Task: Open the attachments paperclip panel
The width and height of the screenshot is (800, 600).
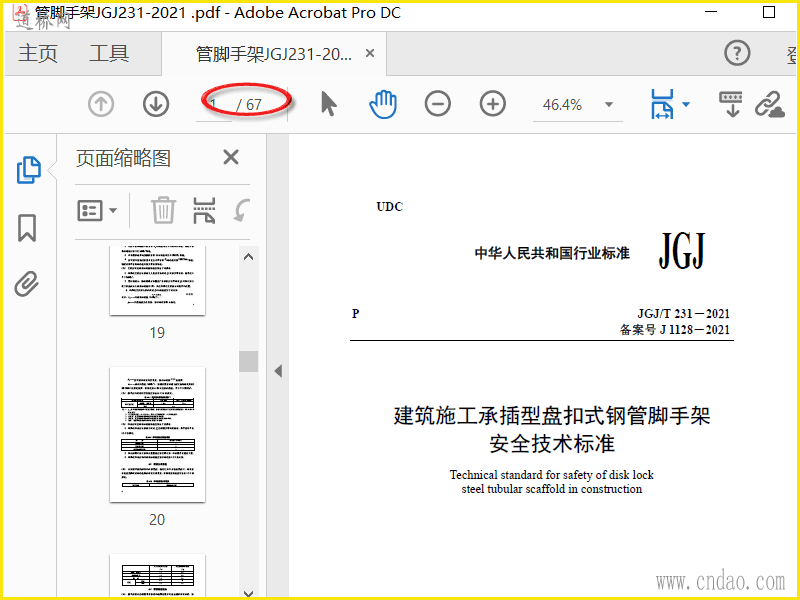Action: [27, 284]
